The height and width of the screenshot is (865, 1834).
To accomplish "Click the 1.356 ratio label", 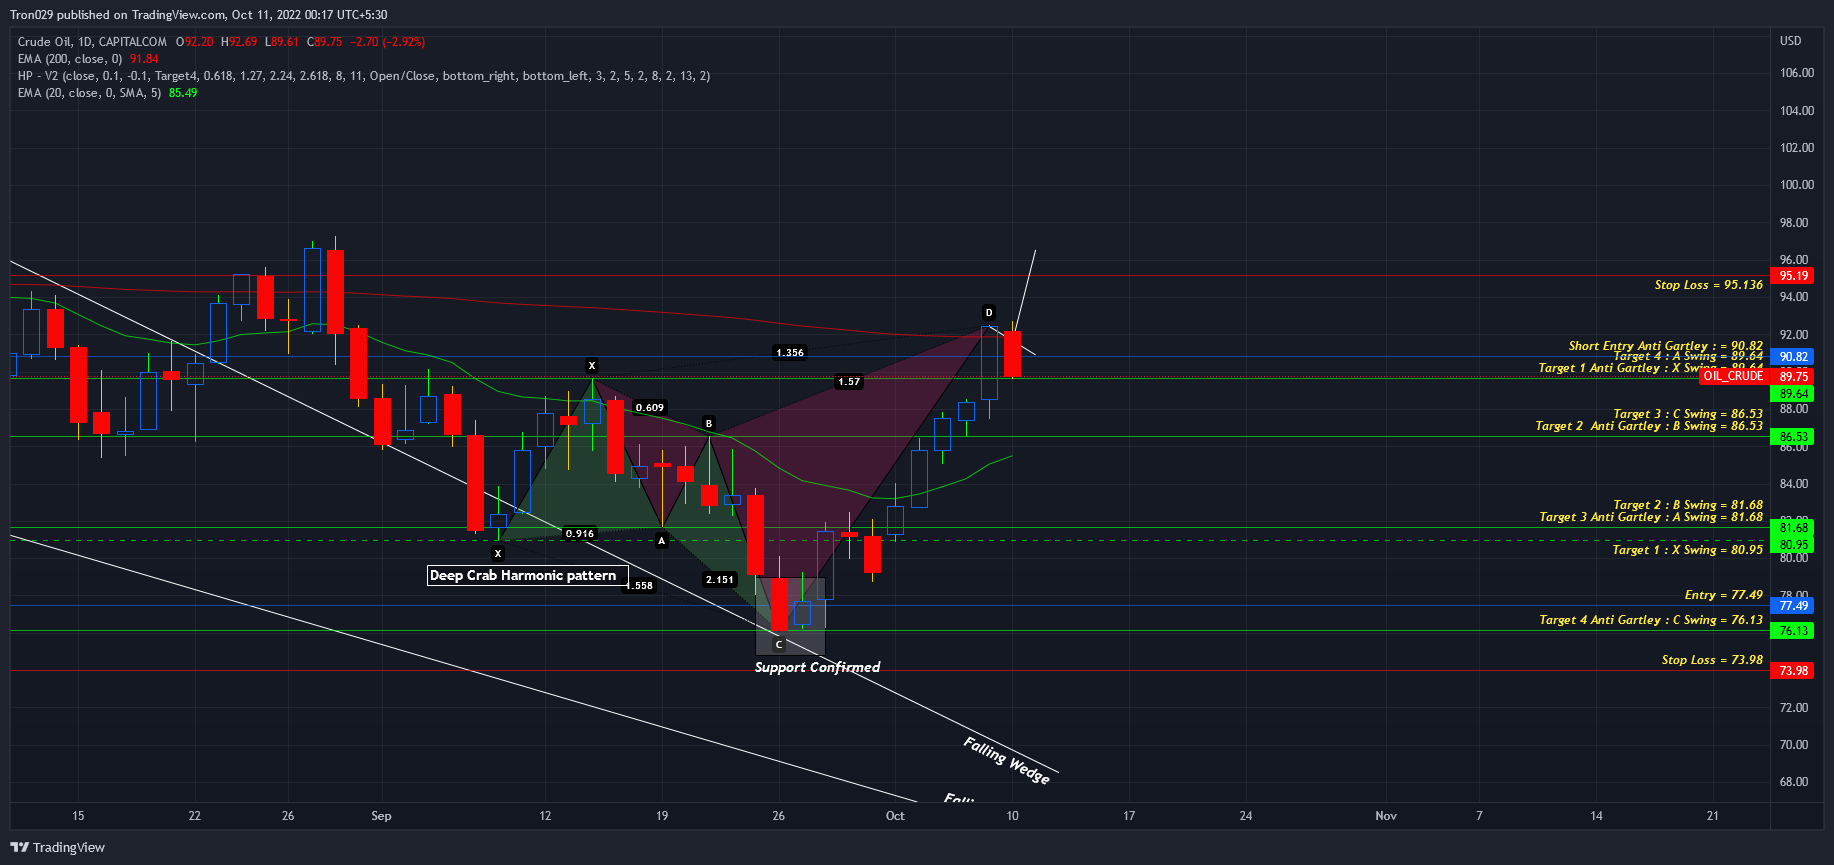I will pyautogui.click(x=790, y=353).
